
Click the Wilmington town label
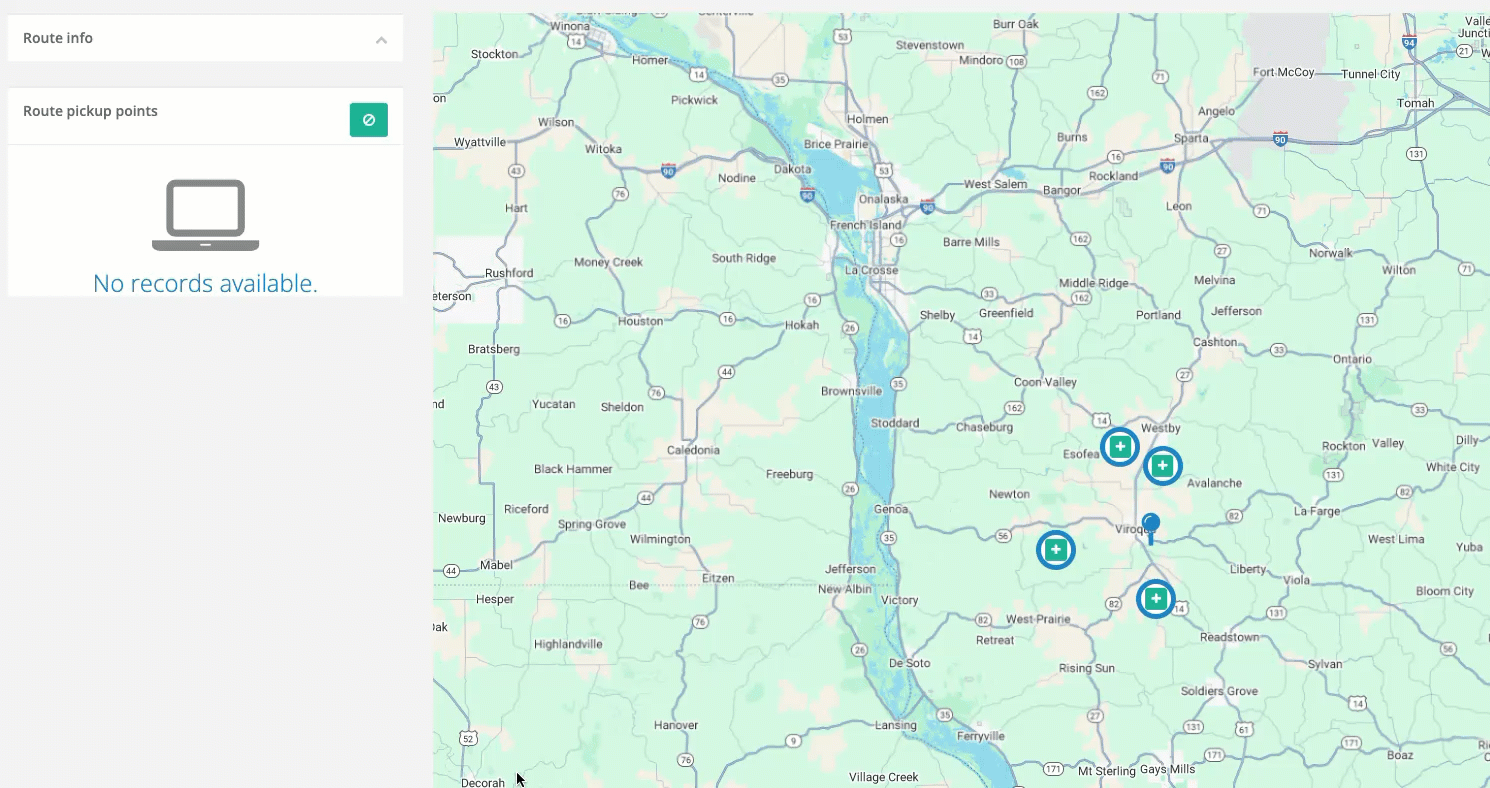[660, 539]
